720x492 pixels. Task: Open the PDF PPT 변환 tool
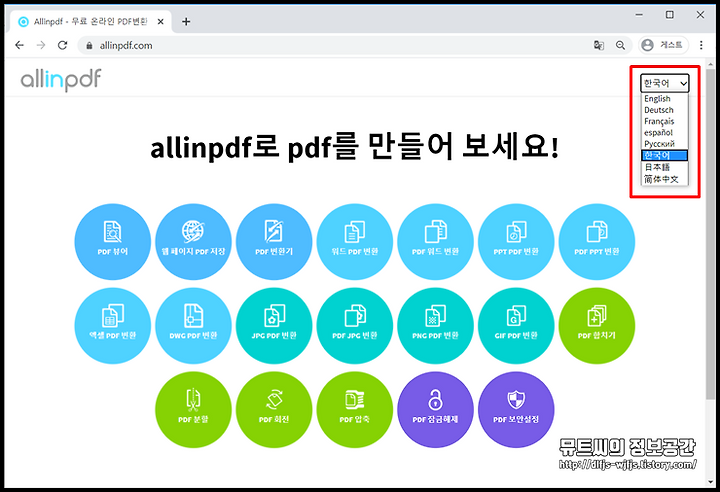(x=597, y=242)
